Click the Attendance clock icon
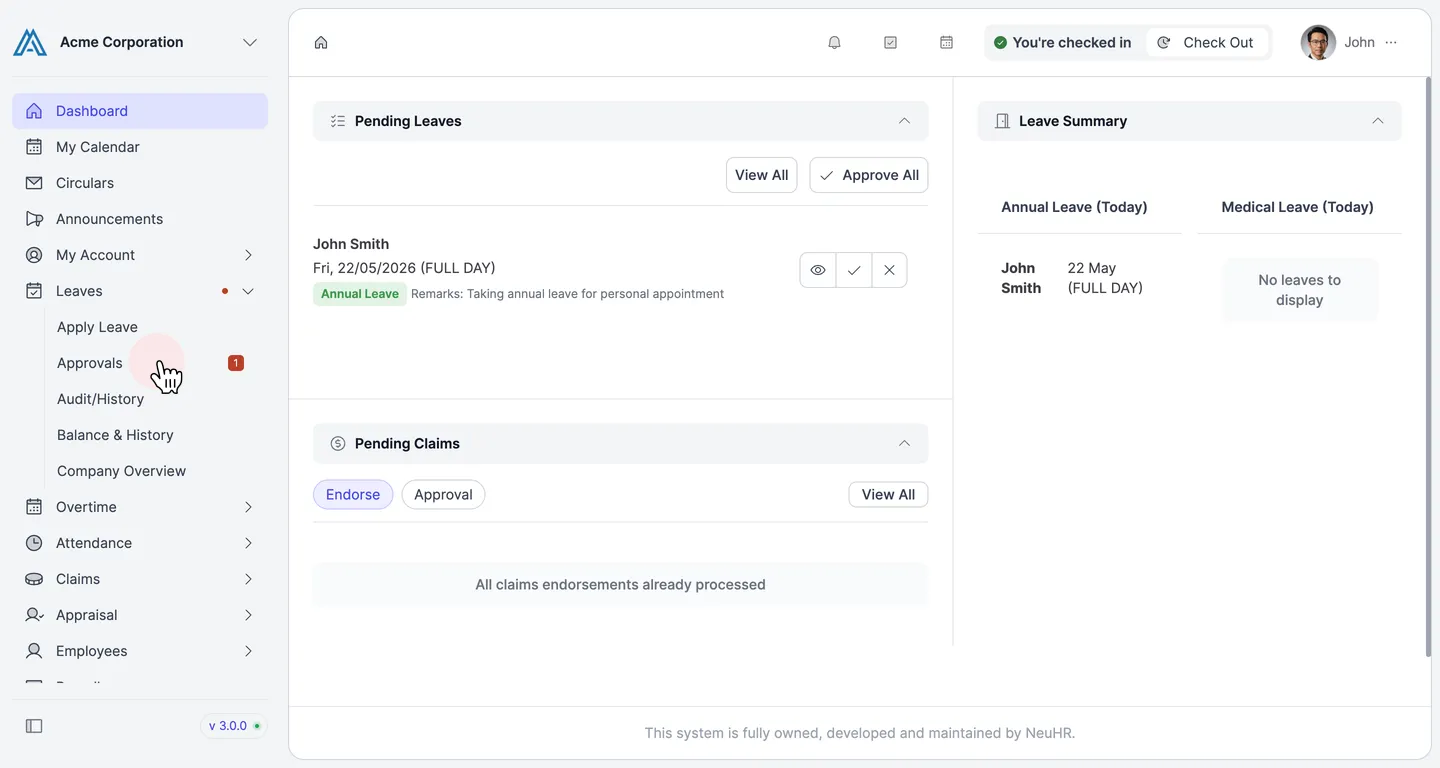The image size is (1440, 768). [x=34, y=543]
